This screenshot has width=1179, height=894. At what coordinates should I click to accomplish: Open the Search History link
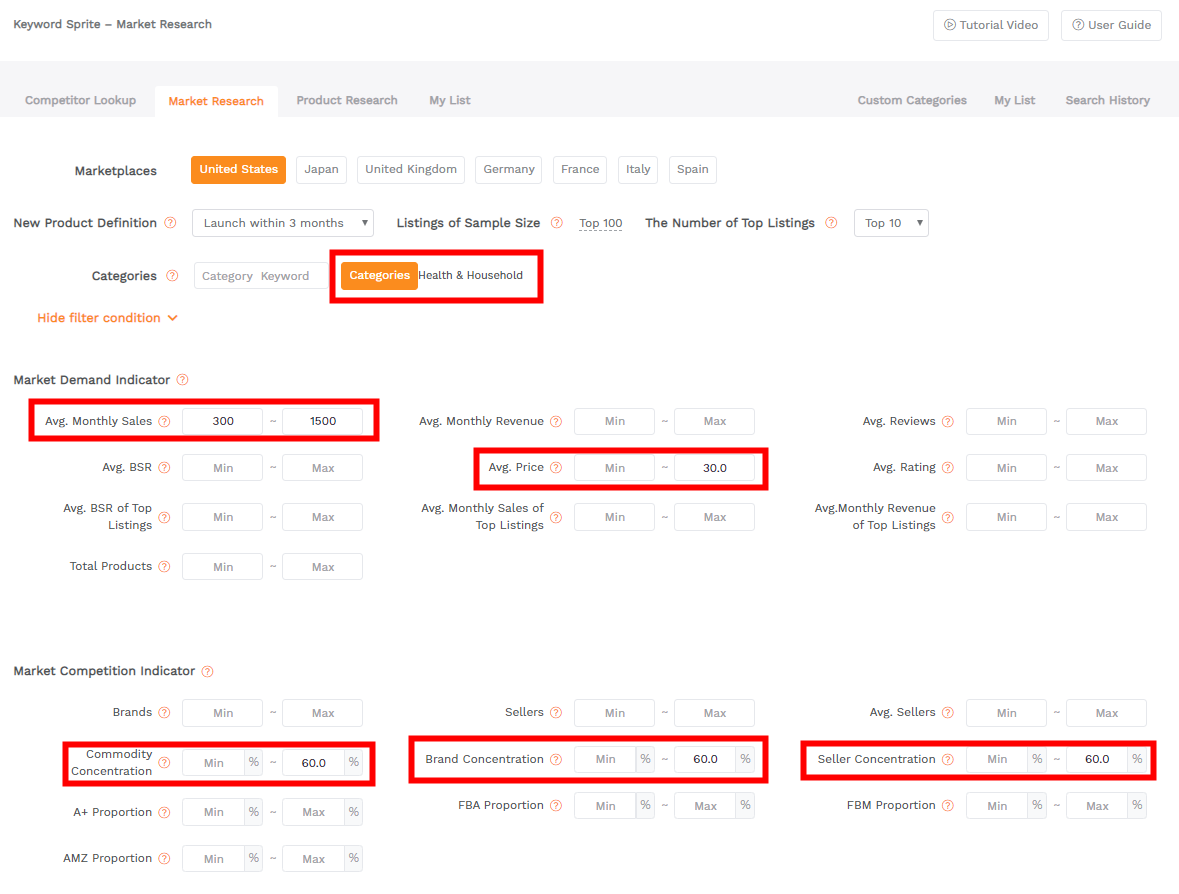(1107, 101)
